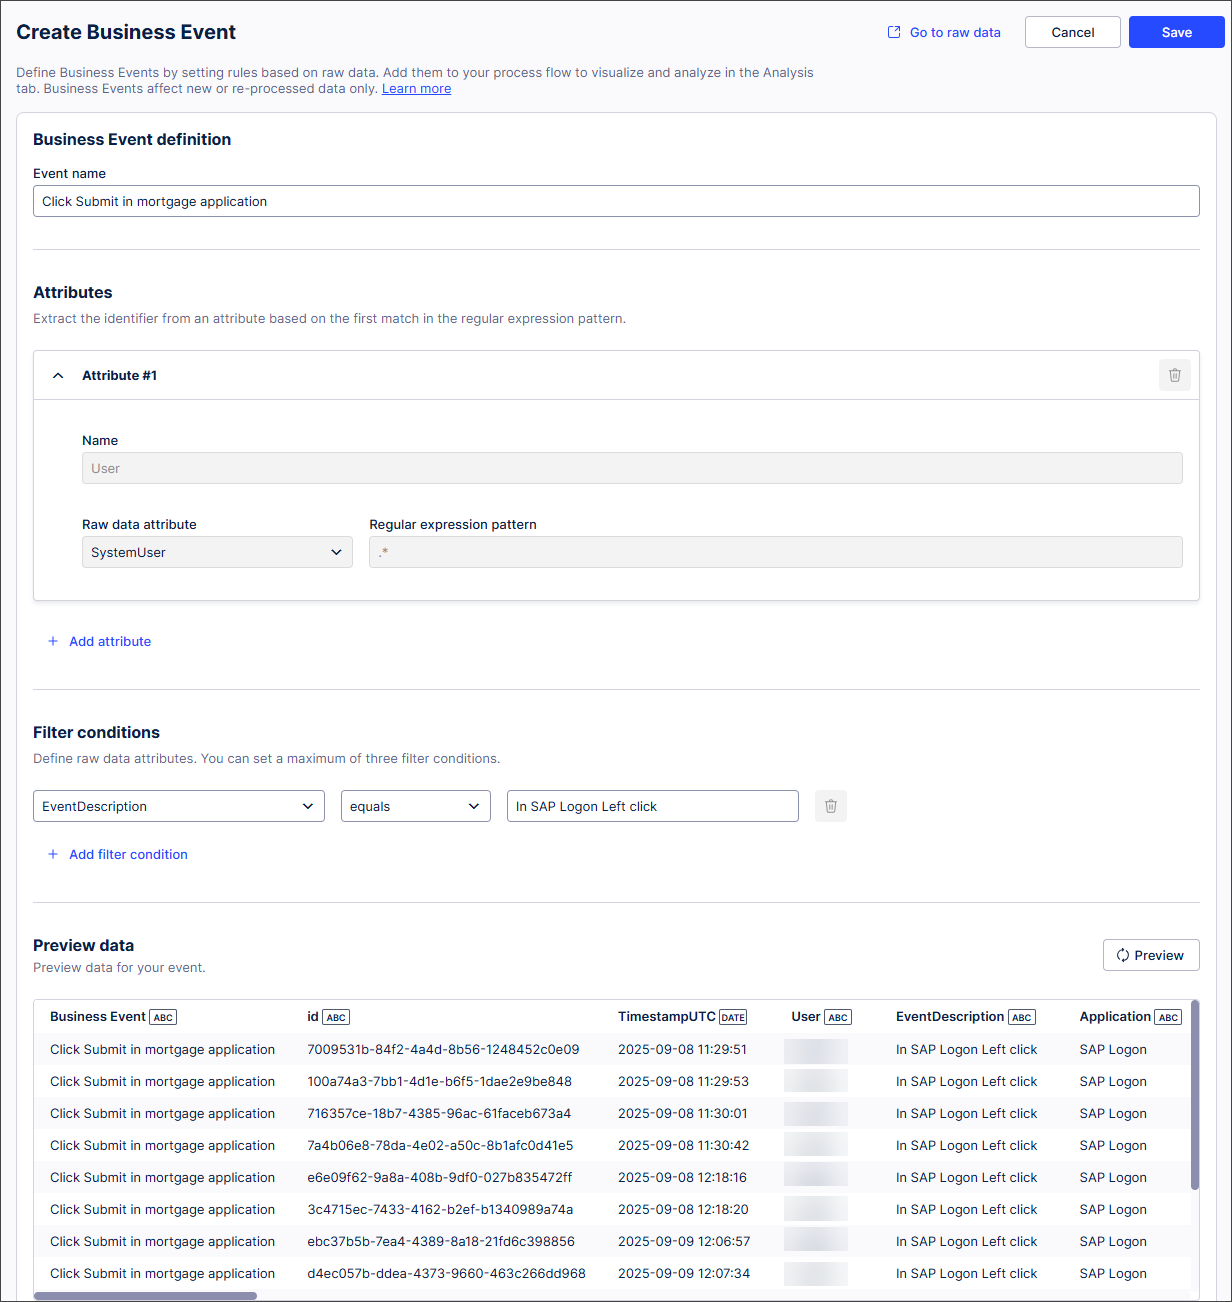1232x1302 pixels.
Task: Collapse the Attribute #1 section
Action: [57, 375]
